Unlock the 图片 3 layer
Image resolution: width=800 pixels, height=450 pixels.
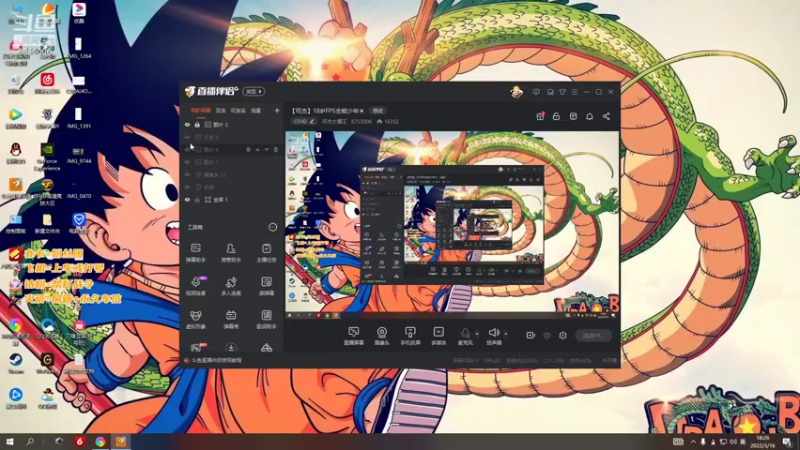[x=197, y=124]
